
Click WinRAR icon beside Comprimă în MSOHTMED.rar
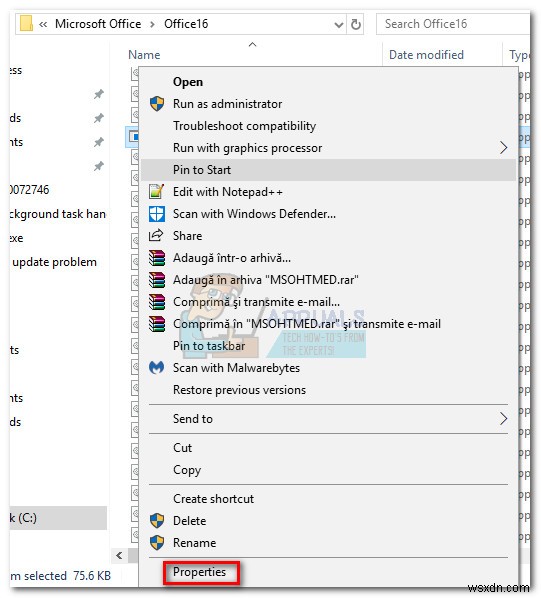point(157,324)
